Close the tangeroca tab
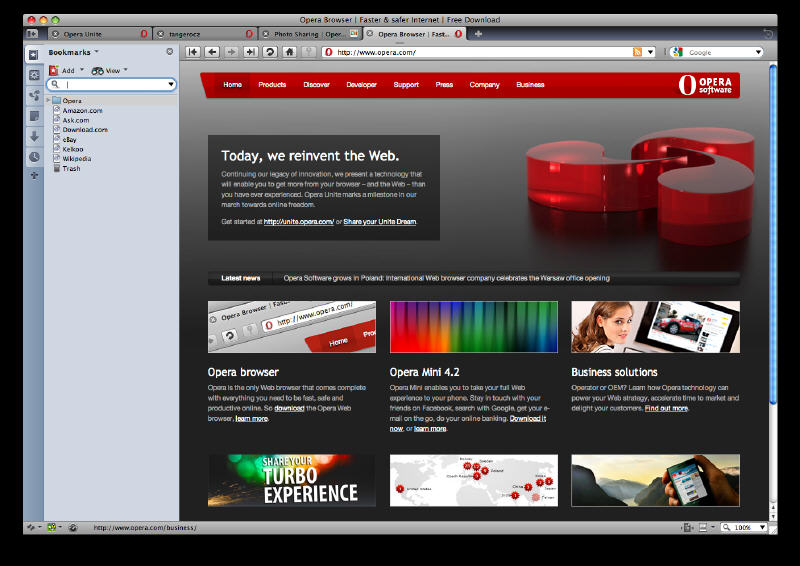Screen dimensions: 800x566 coord(160,34)
